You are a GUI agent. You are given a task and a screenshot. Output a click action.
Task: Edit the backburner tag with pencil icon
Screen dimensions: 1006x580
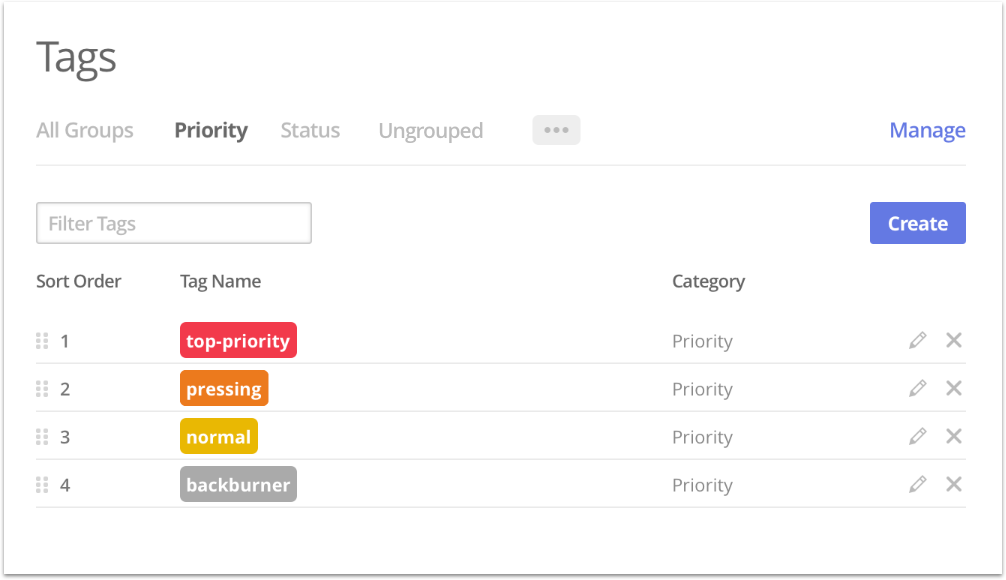point(917,485)
